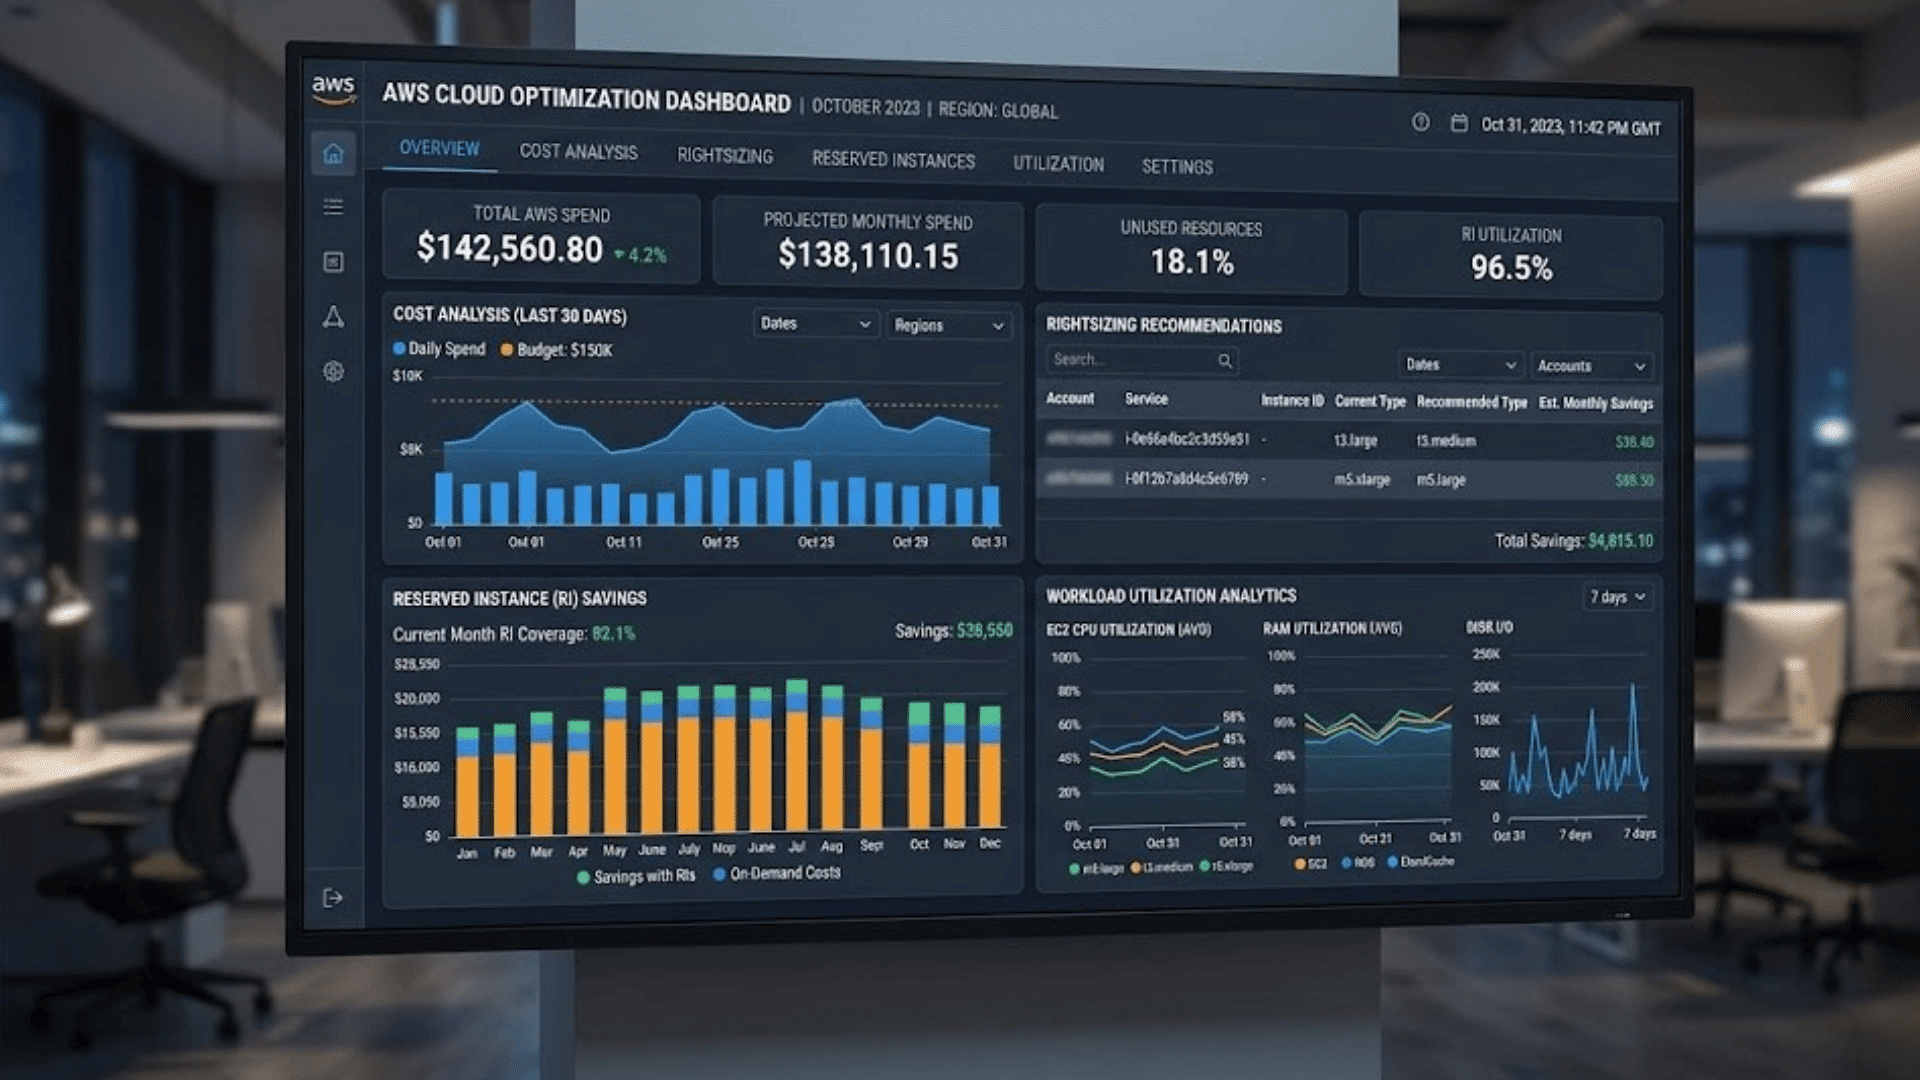Click the RI Coverage 82.1% value
Screen dimensions: 1920x1080
(x=613, y=634)
